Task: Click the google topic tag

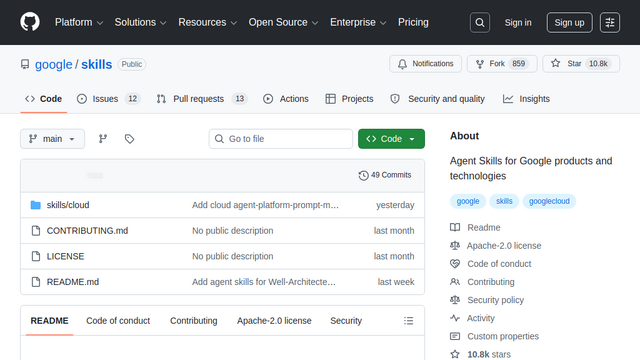Action: (x=468, y=201)
